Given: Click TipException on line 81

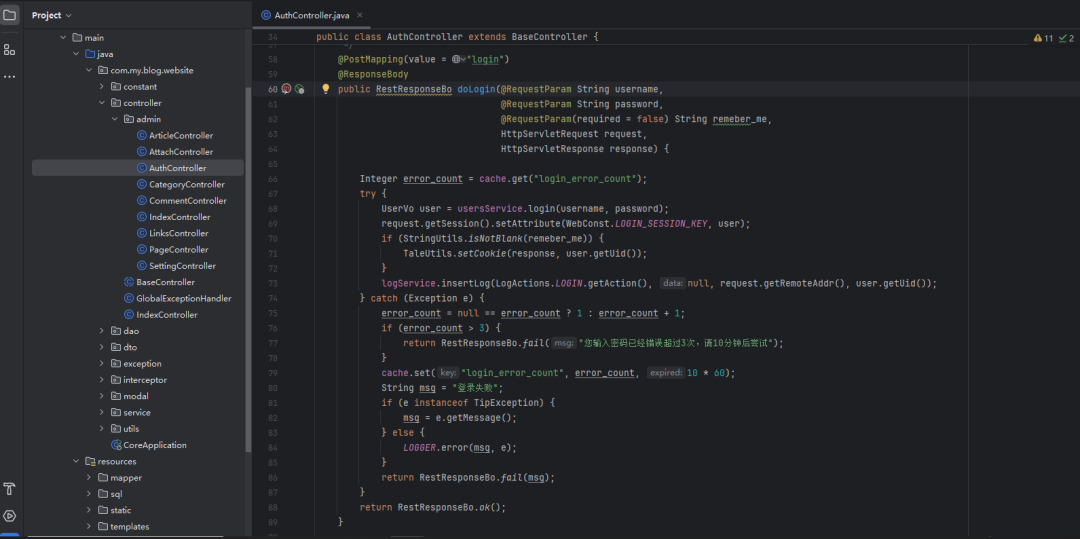Looking at the screenshot, I should click(507, 403).
